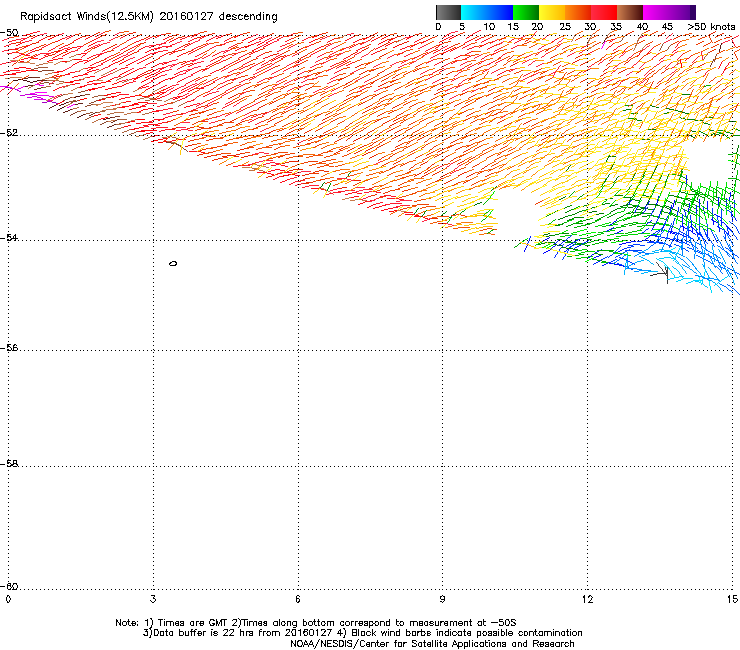Click the cyan 5-10 knots legend swatch

(x=473, y=12)
